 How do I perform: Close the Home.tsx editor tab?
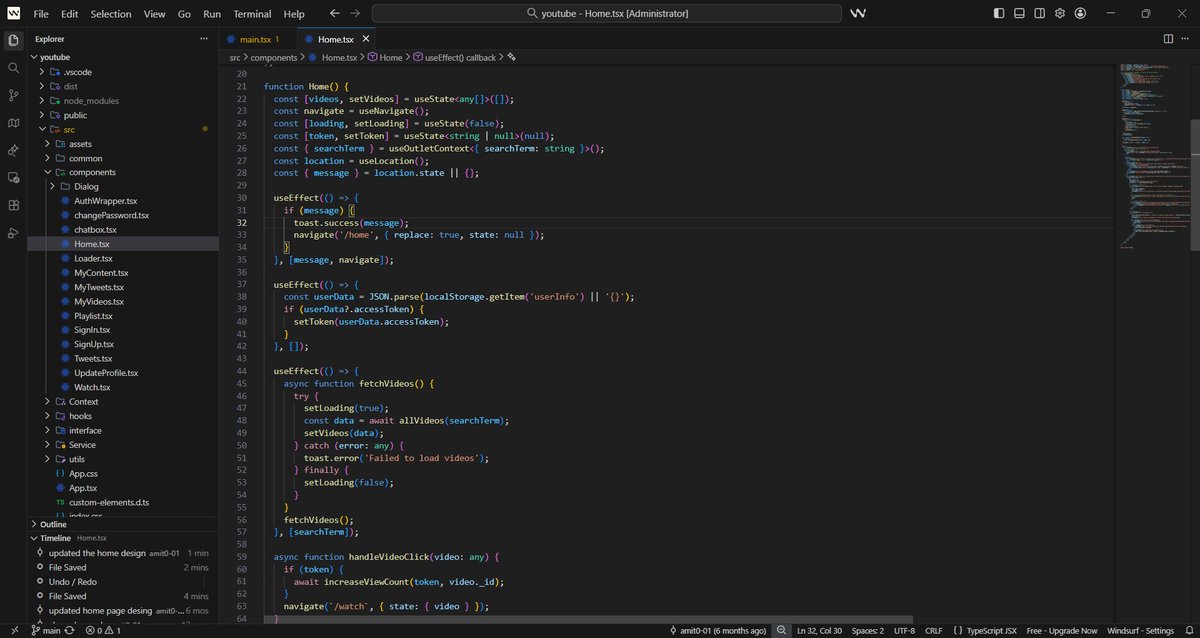point(366,39)
